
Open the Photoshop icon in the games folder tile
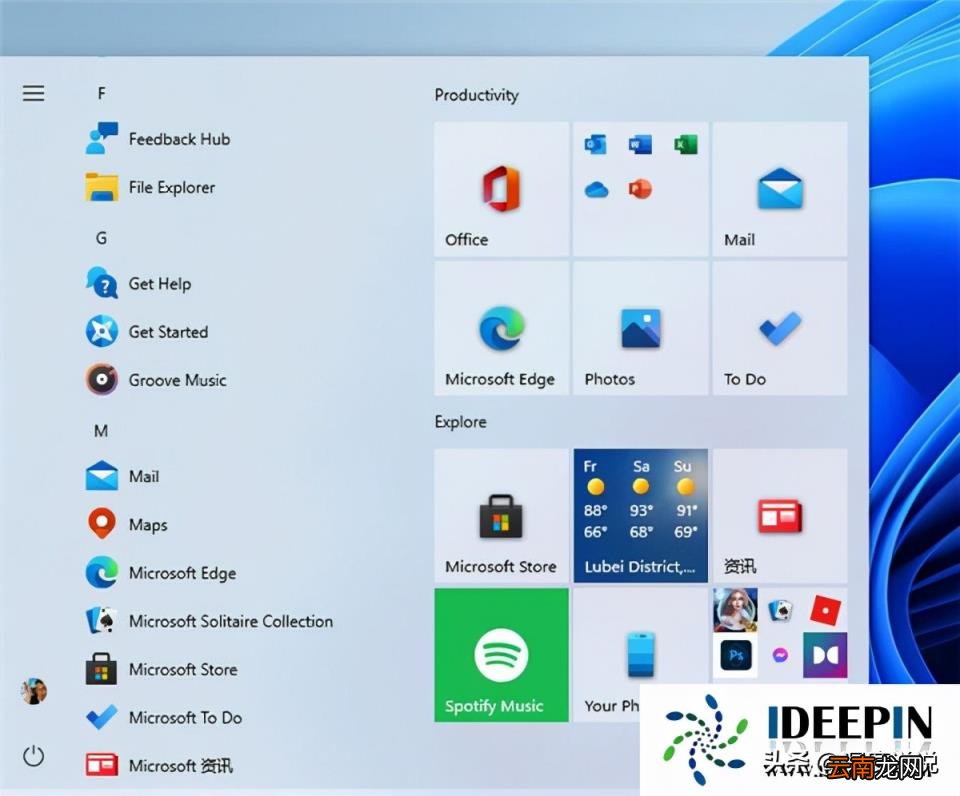(736, 655)
